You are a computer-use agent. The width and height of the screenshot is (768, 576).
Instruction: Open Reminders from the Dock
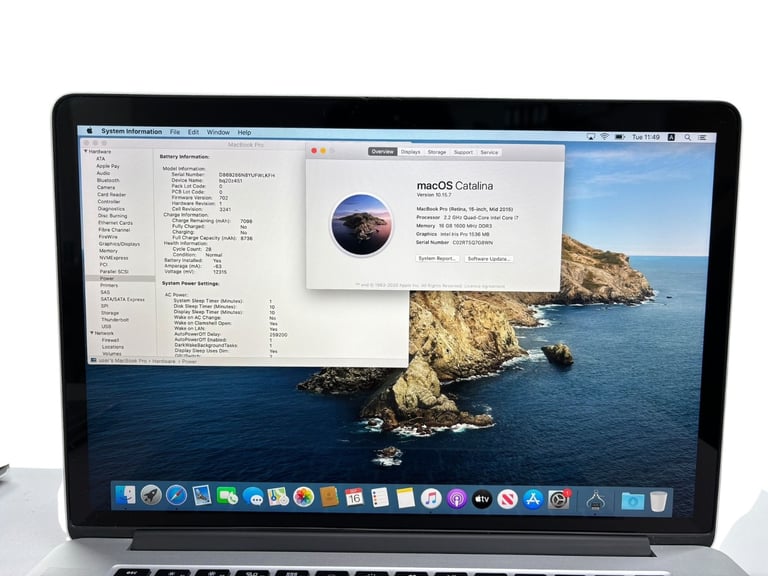380,498
